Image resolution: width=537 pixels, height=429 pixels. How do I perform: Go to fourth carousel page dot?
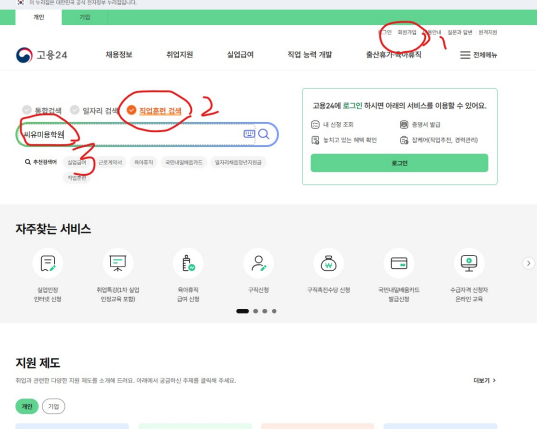pos(274,311)
